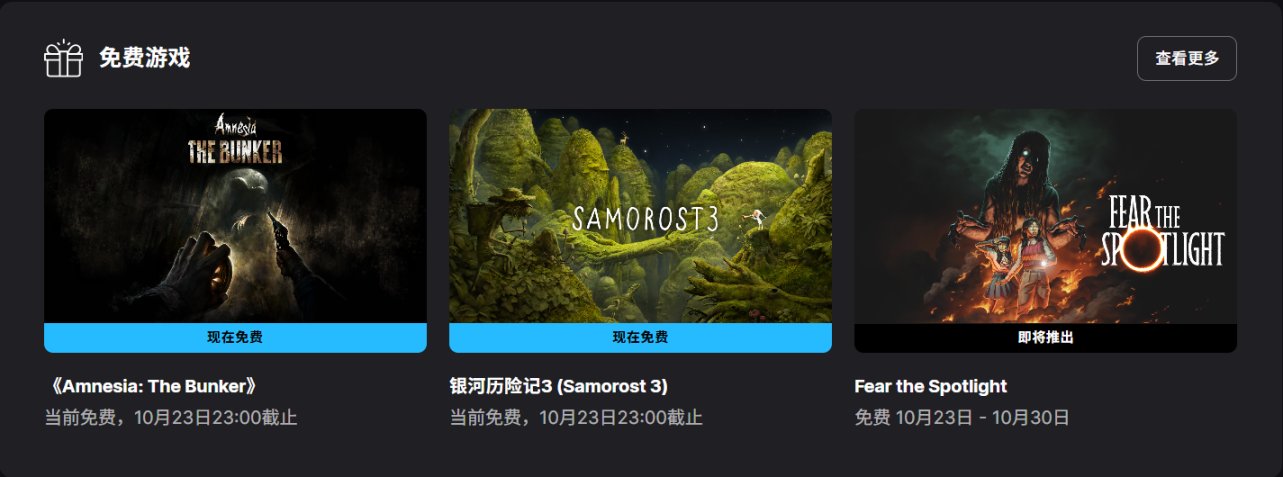This screenshot has width=1283, height=477.
Task: Open the Fear the Spotlight cover artwork
Action: [1045, 216]
